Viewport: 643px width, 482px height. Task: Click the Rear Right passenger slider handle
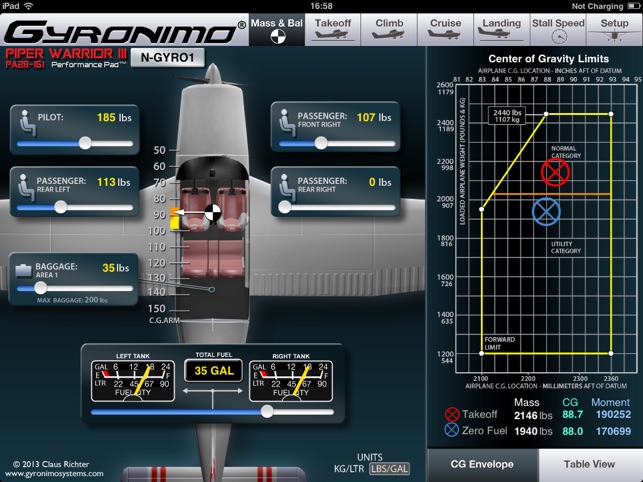(x=284, y=207)
